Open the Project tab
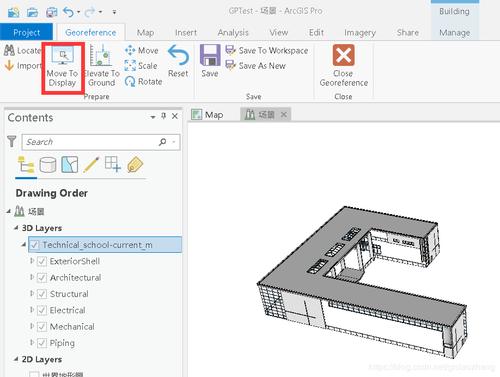The width and height of the screenshot is (500, 377). coord(26,32)
